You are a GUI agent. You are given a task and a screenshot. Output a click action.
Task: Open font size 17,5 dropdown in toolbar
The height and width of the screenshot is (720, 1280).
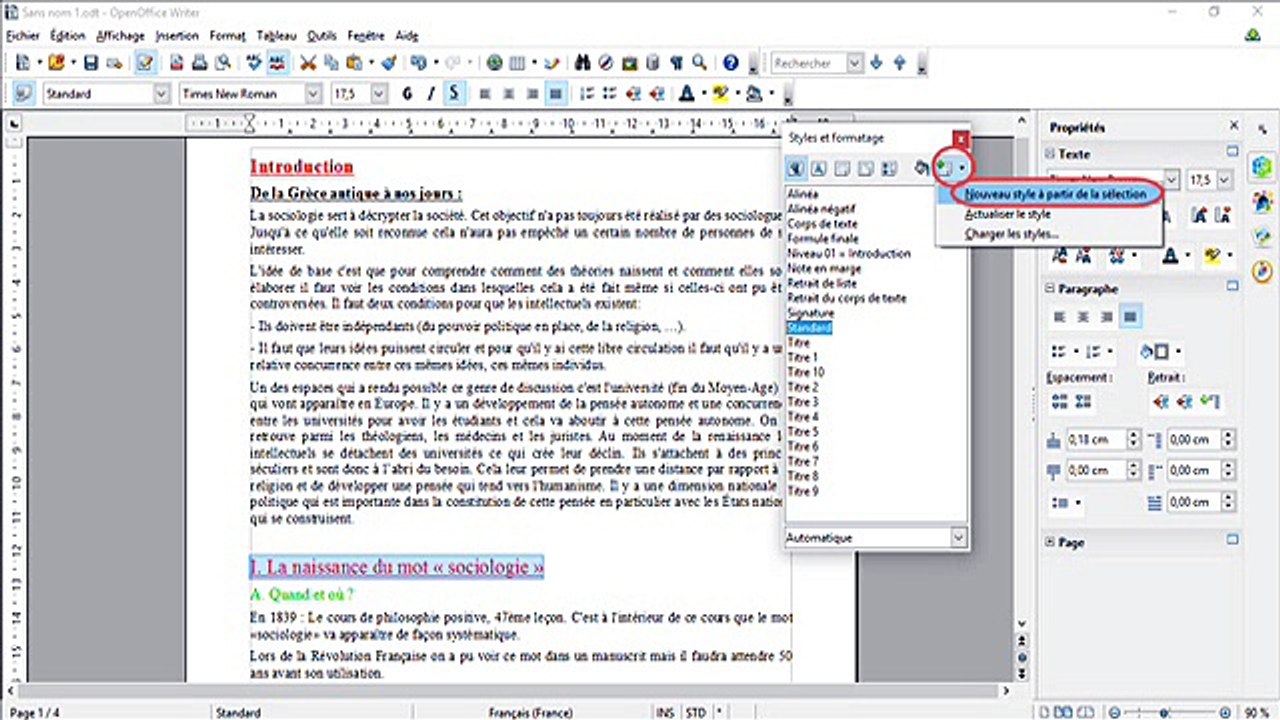coord(379,94)
